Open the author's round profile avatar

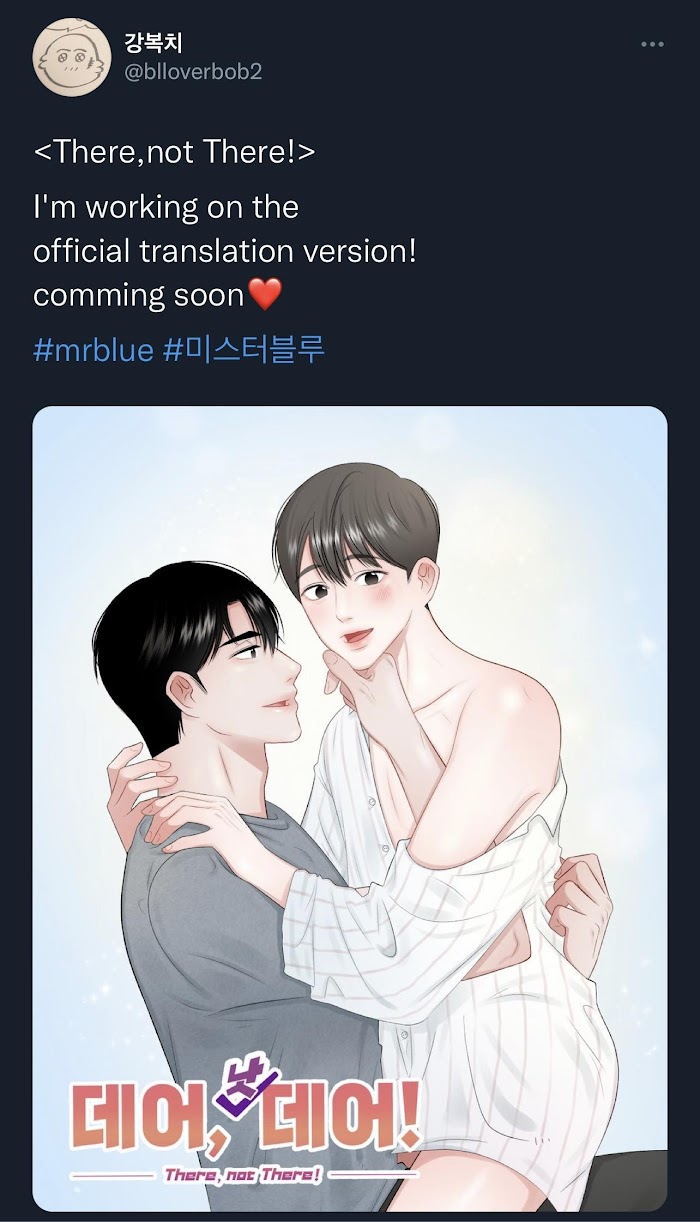coord(71,57)
